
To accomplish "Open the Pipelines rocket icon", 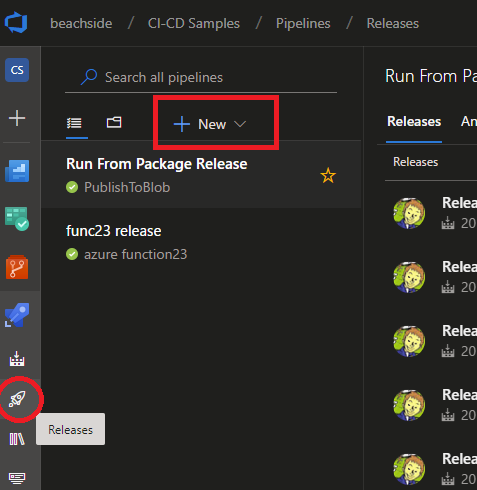I will pyautogui.click(x=17, y=315).
